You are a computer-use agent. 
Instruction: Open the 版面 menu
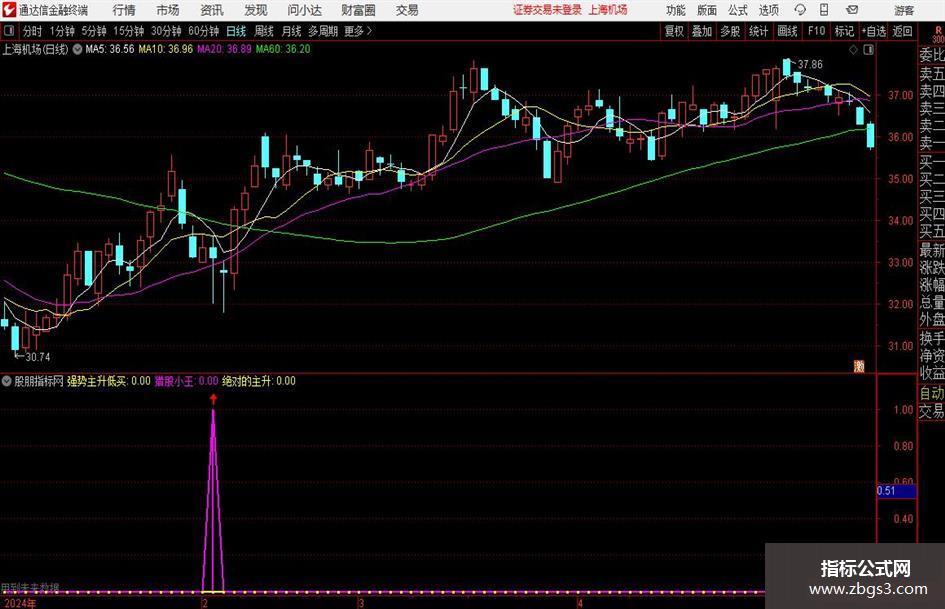706,10
